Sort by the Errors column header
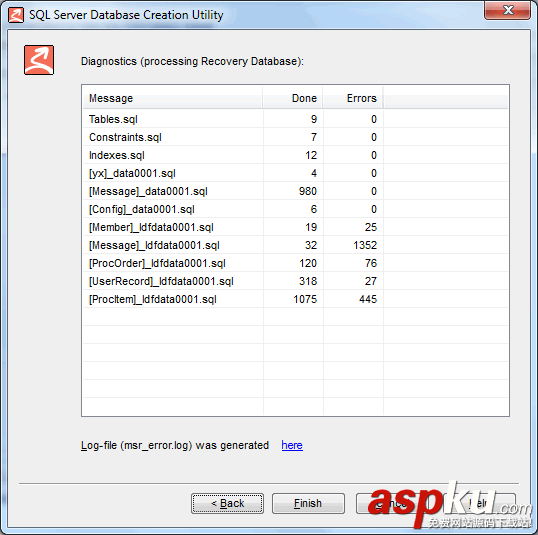 (353, 98)
